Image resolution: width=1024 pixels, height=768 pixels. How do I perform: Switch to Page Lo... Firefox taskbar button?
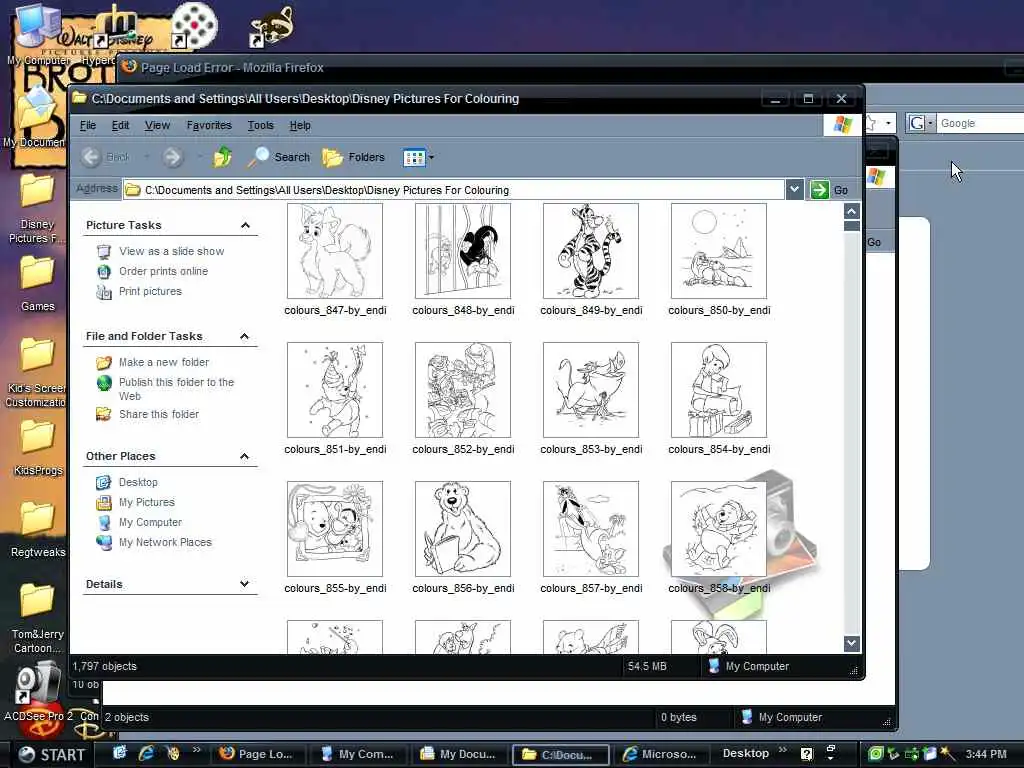pos(255,754)
